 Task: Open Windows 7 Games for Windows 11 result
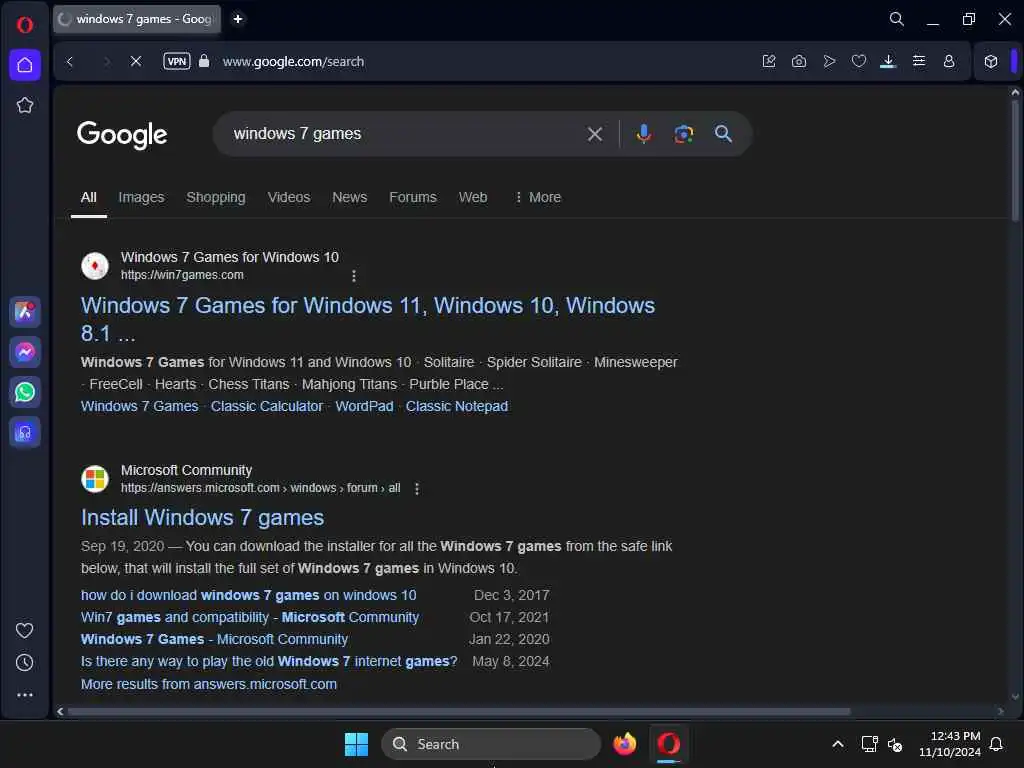click(368, 319)
